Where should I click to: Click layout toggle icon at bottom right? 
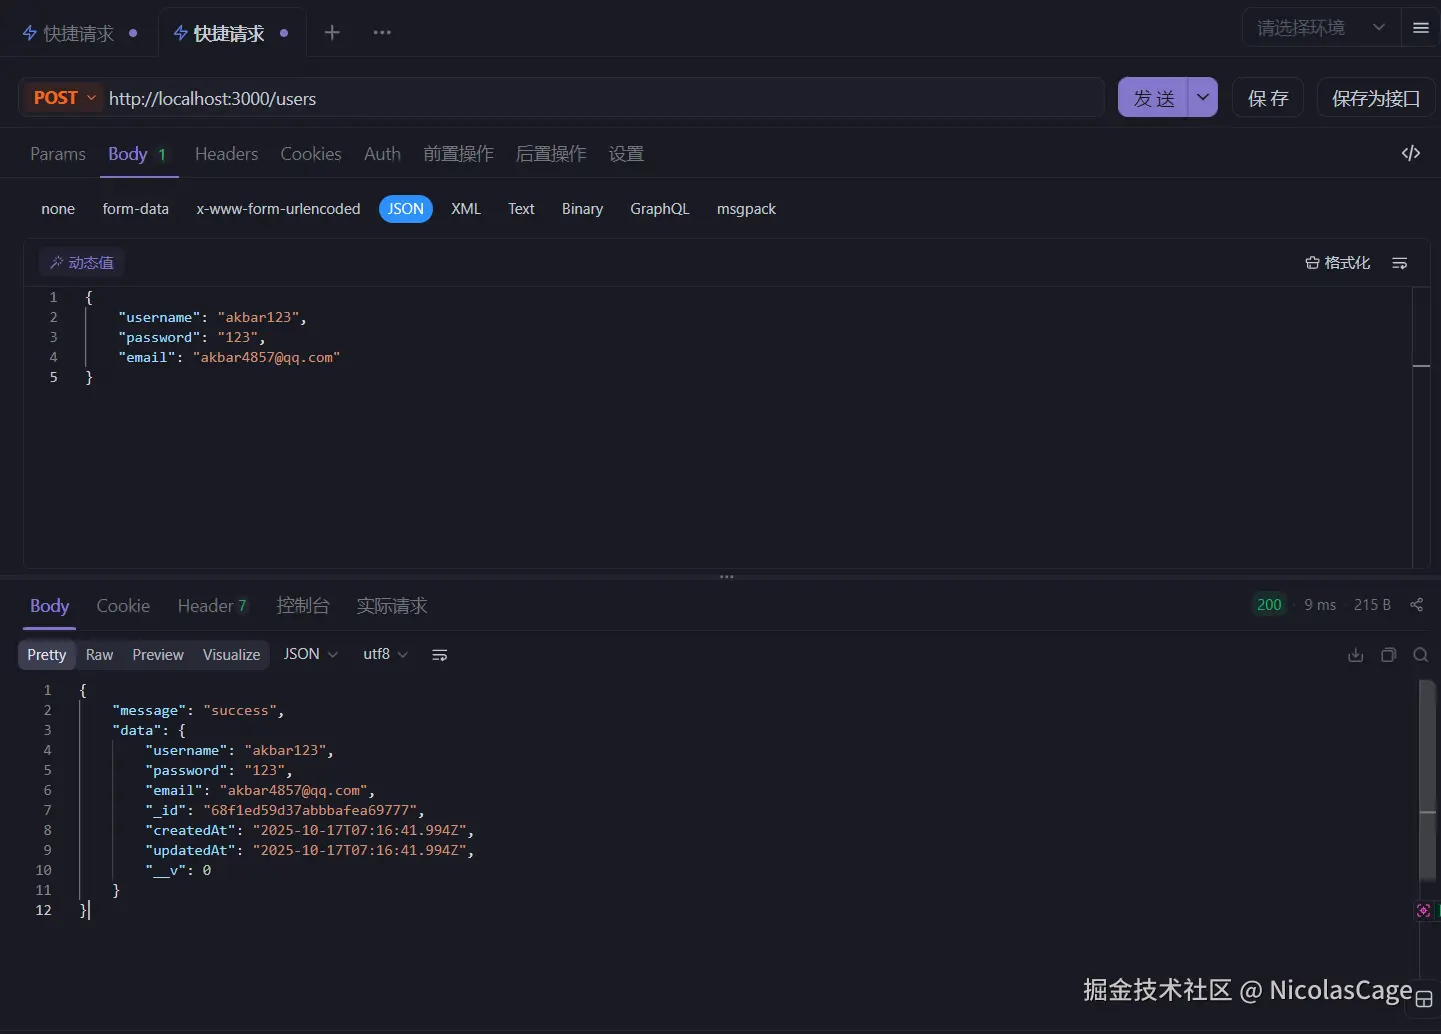pyautogui.click(x=1424, y=999)
